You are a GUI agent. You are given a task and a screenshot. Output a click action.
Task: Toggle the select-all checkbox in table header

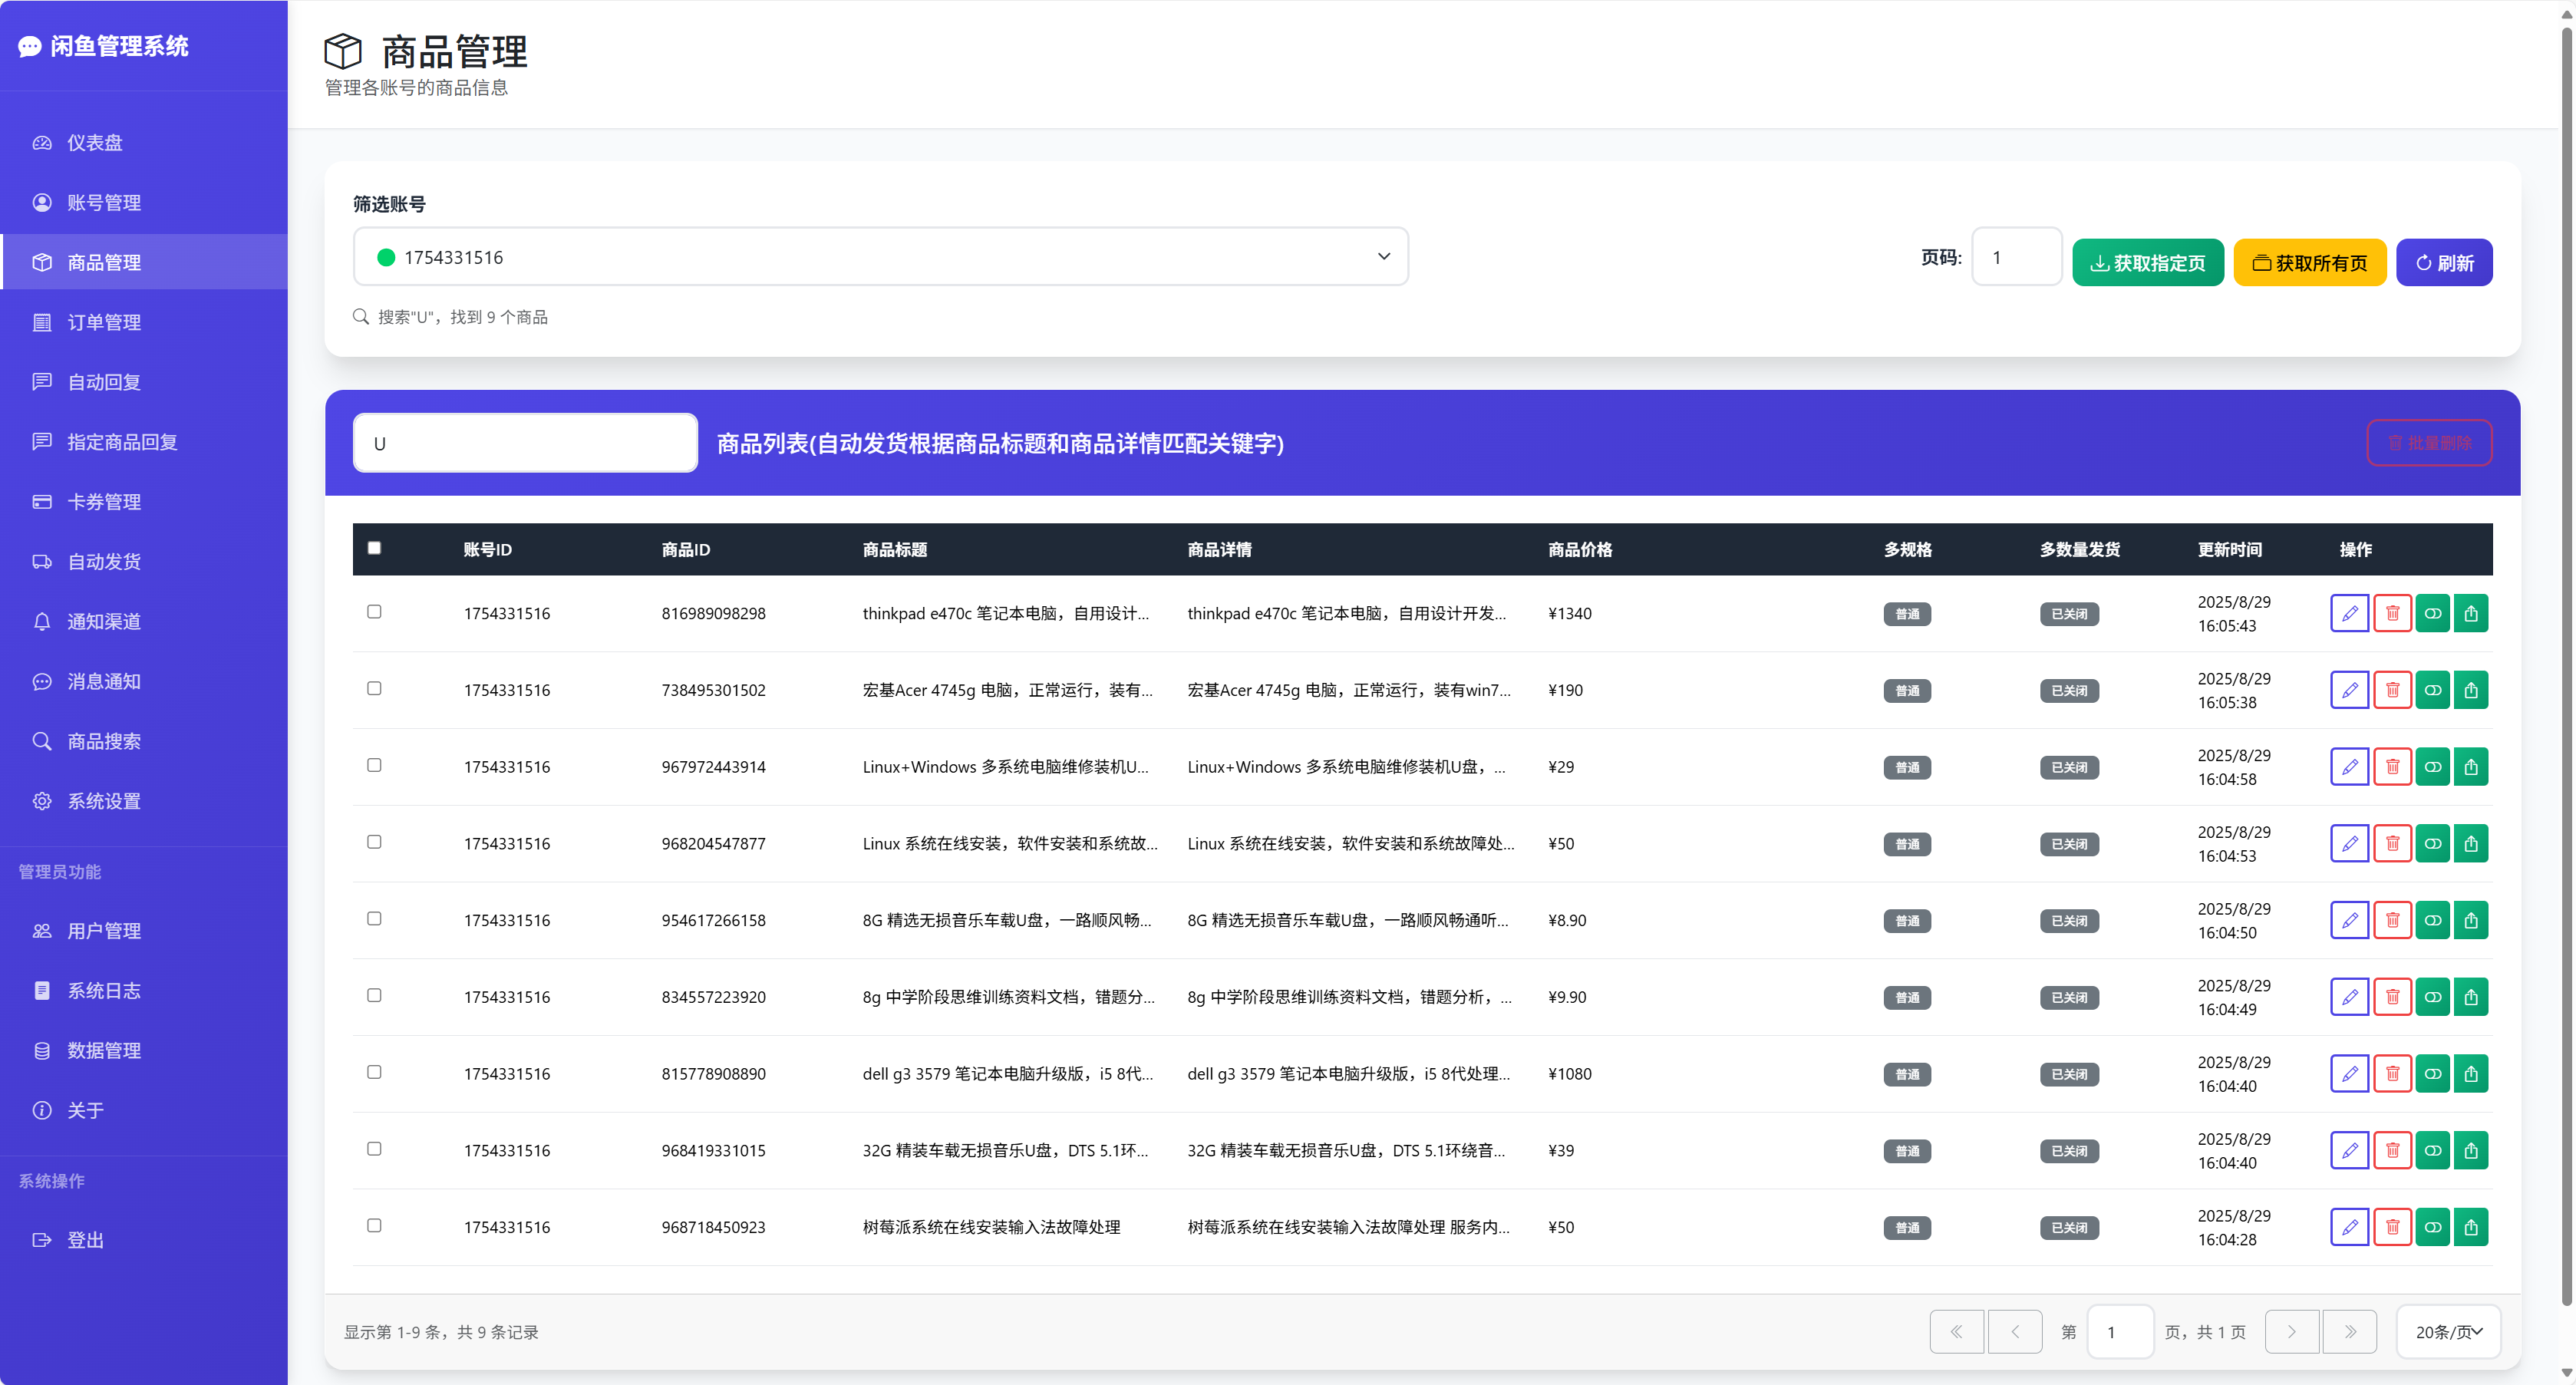[x=375, y=548]
